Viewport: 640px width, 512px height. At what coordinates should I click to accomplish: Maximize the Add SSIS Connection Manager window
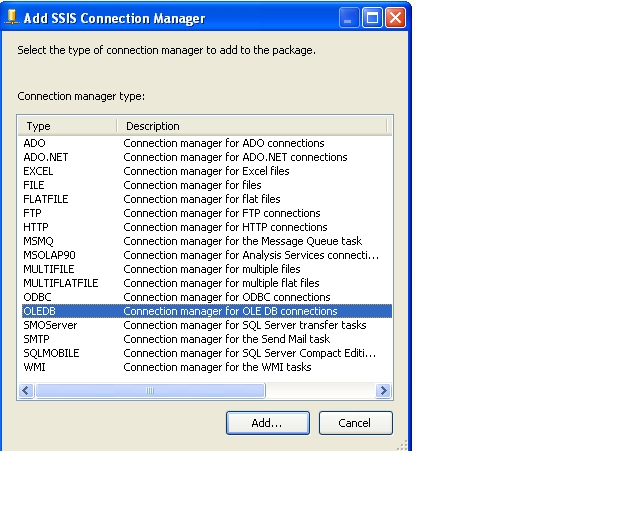coord(372,18)
